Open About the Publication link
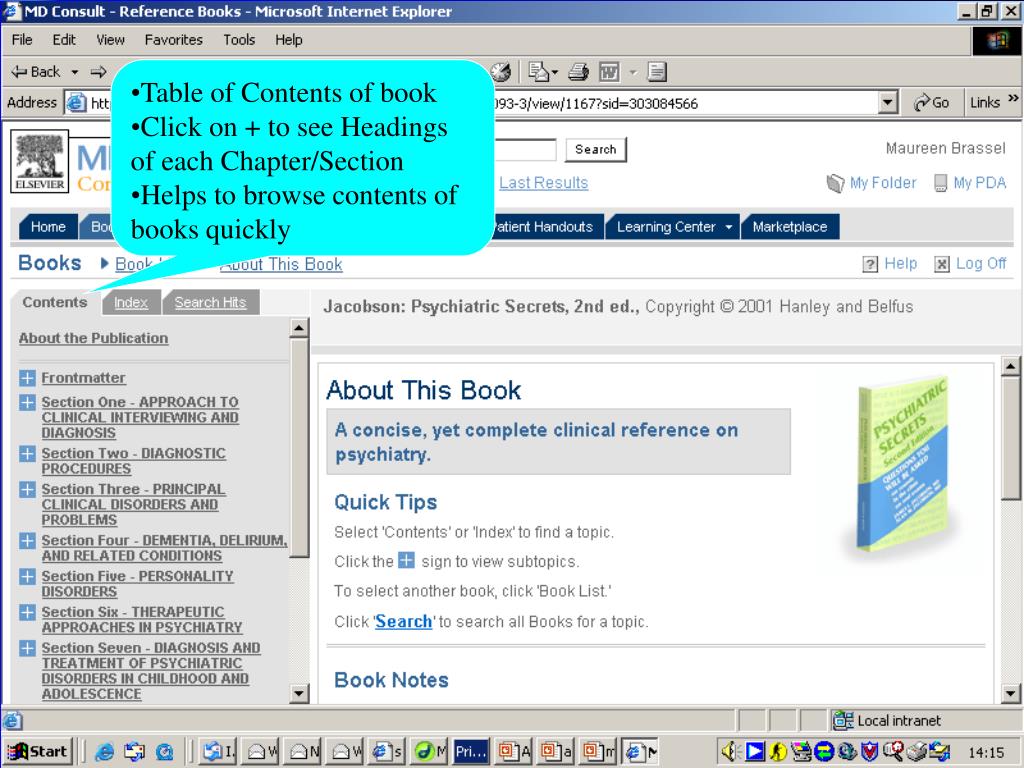Viewport: 1024px width, 768px height. point(93,338)
